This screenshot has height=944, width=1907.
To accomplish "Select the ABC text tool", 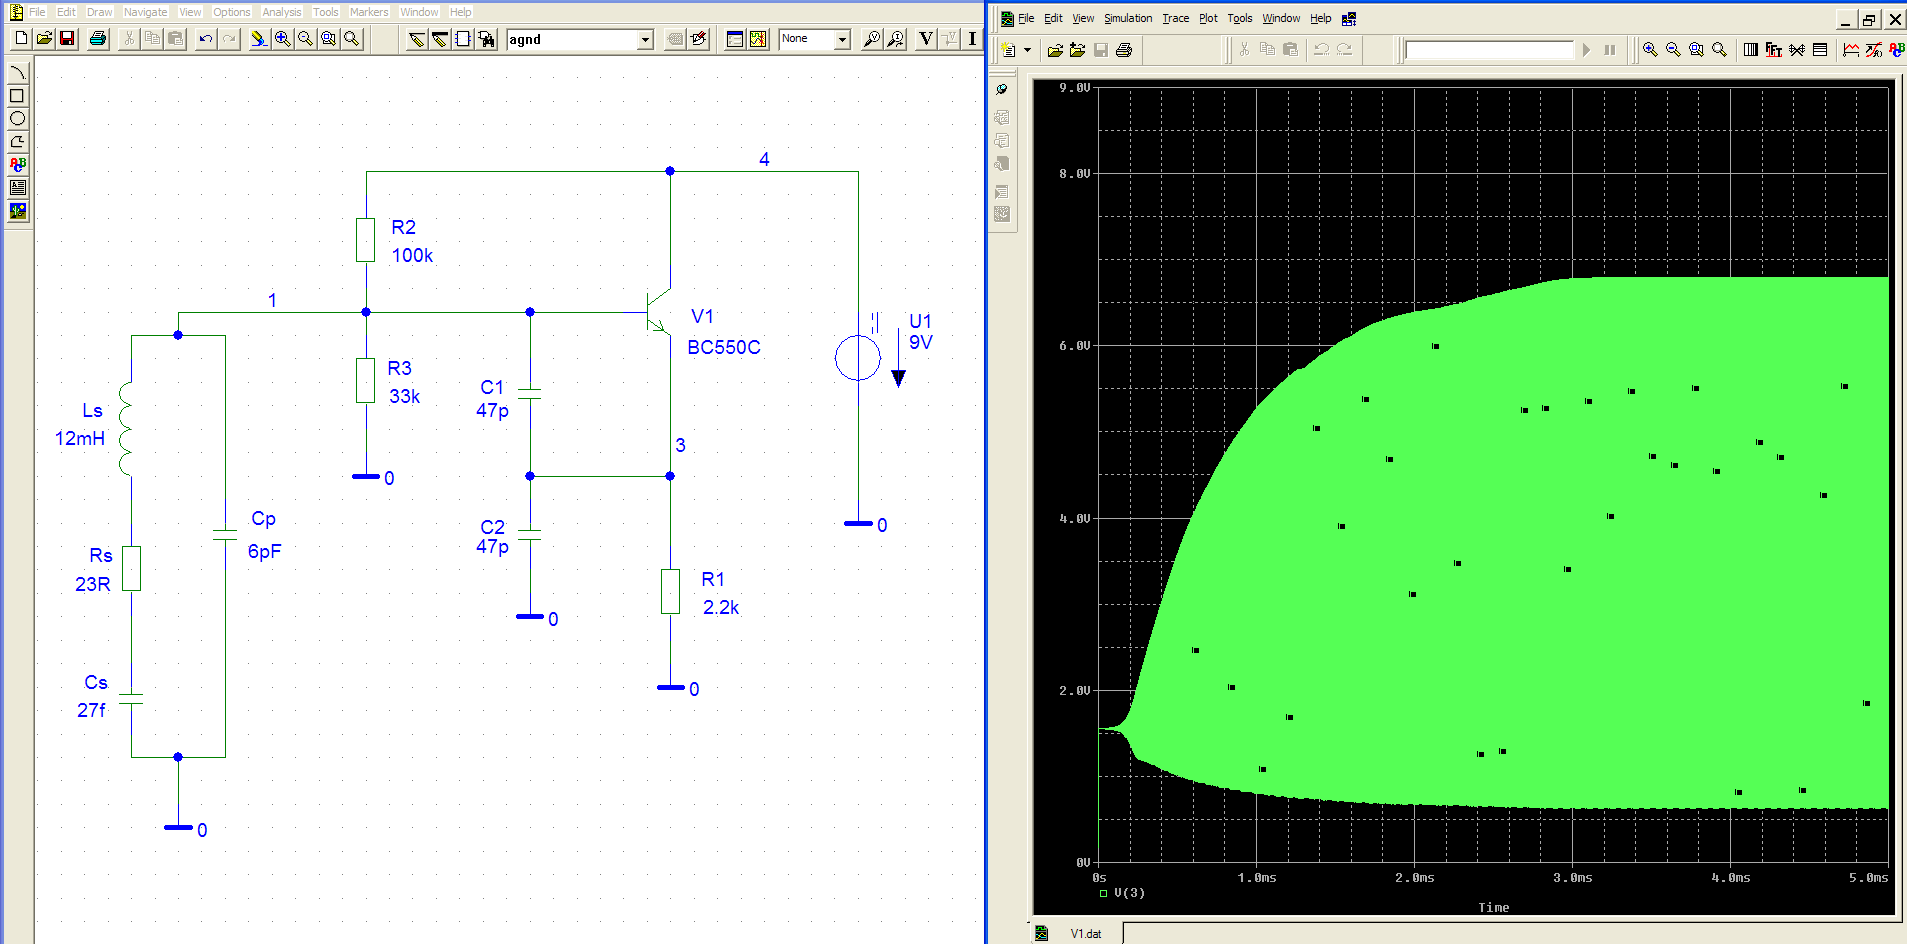I will [x=18, y=164].
